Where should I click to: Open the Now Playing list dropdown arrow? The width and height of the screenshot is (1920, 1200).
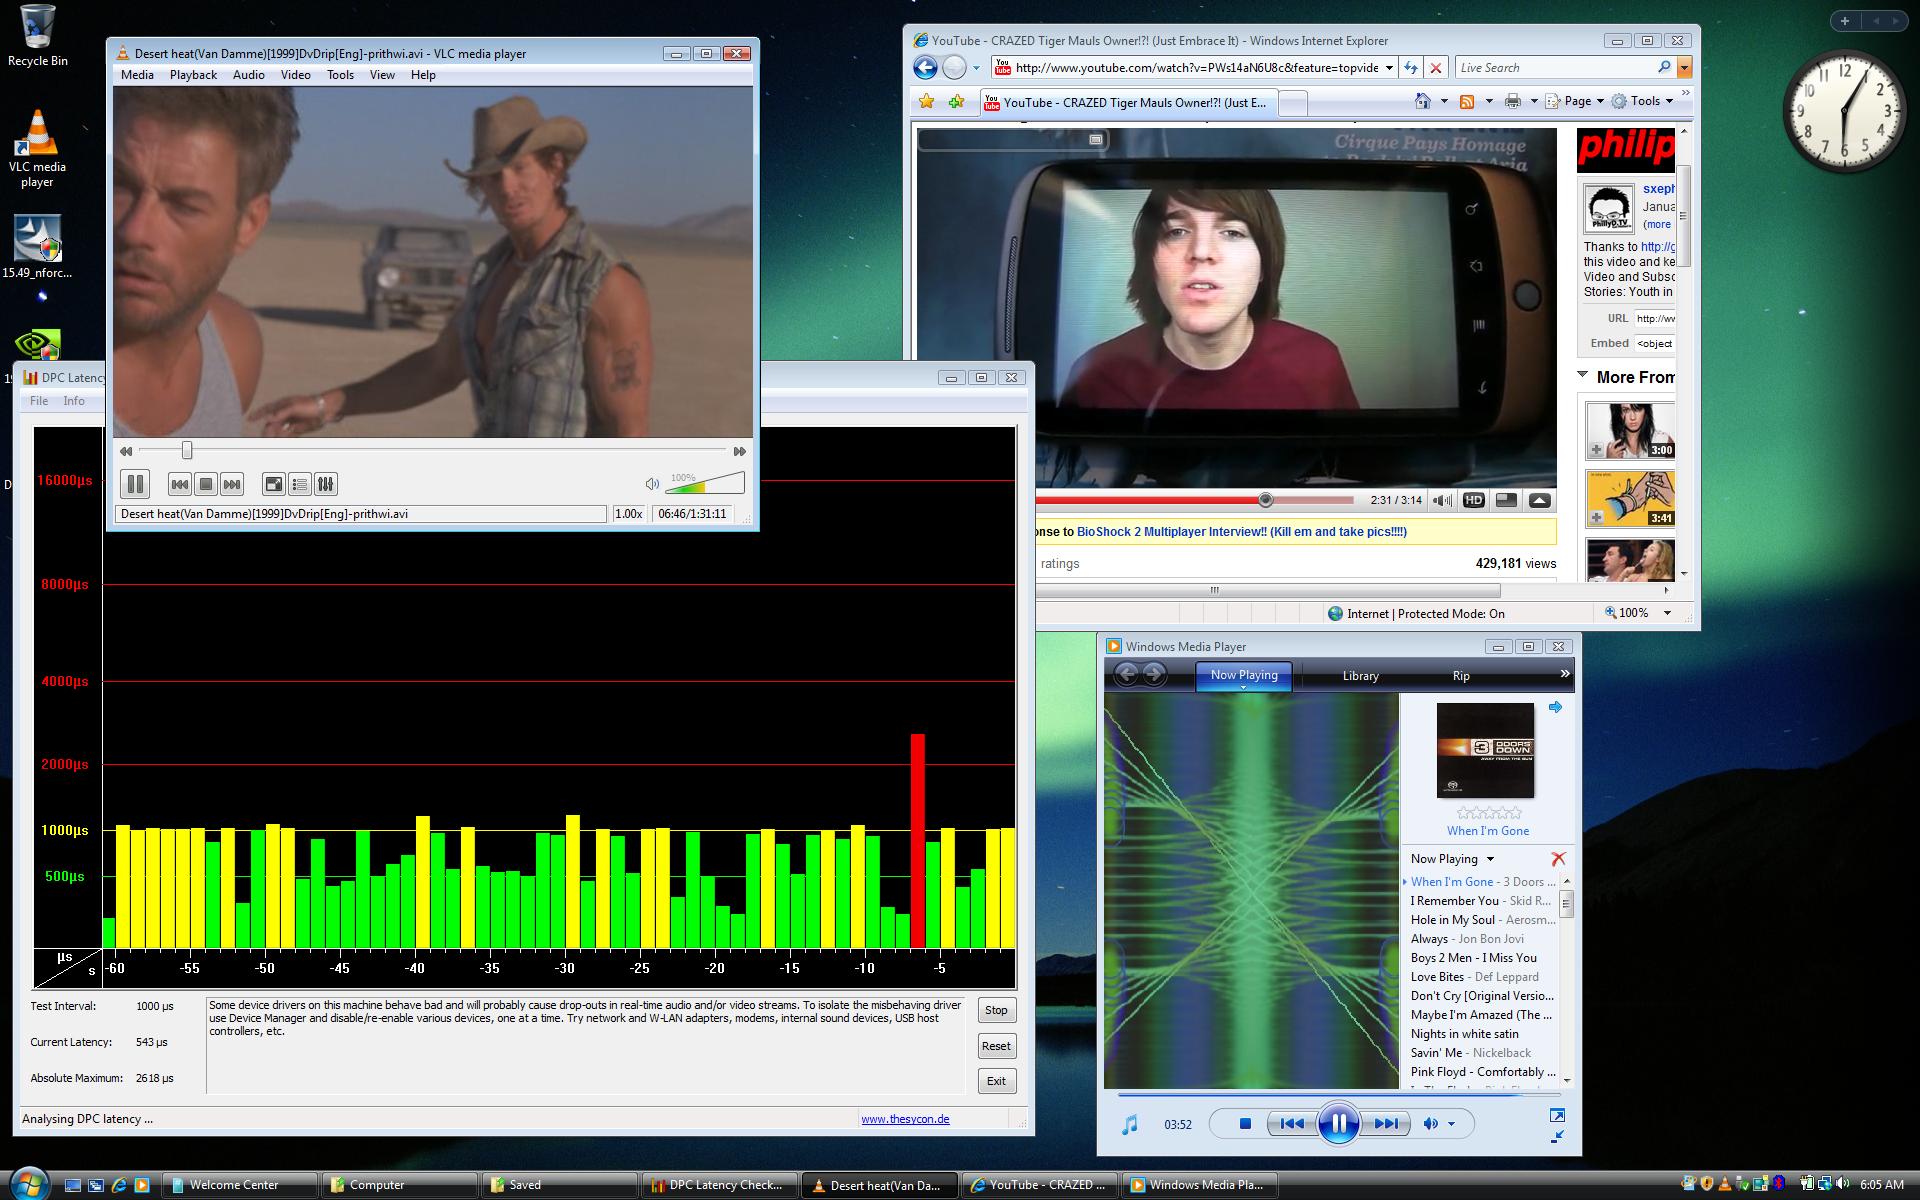click(x=1490, y=859)
